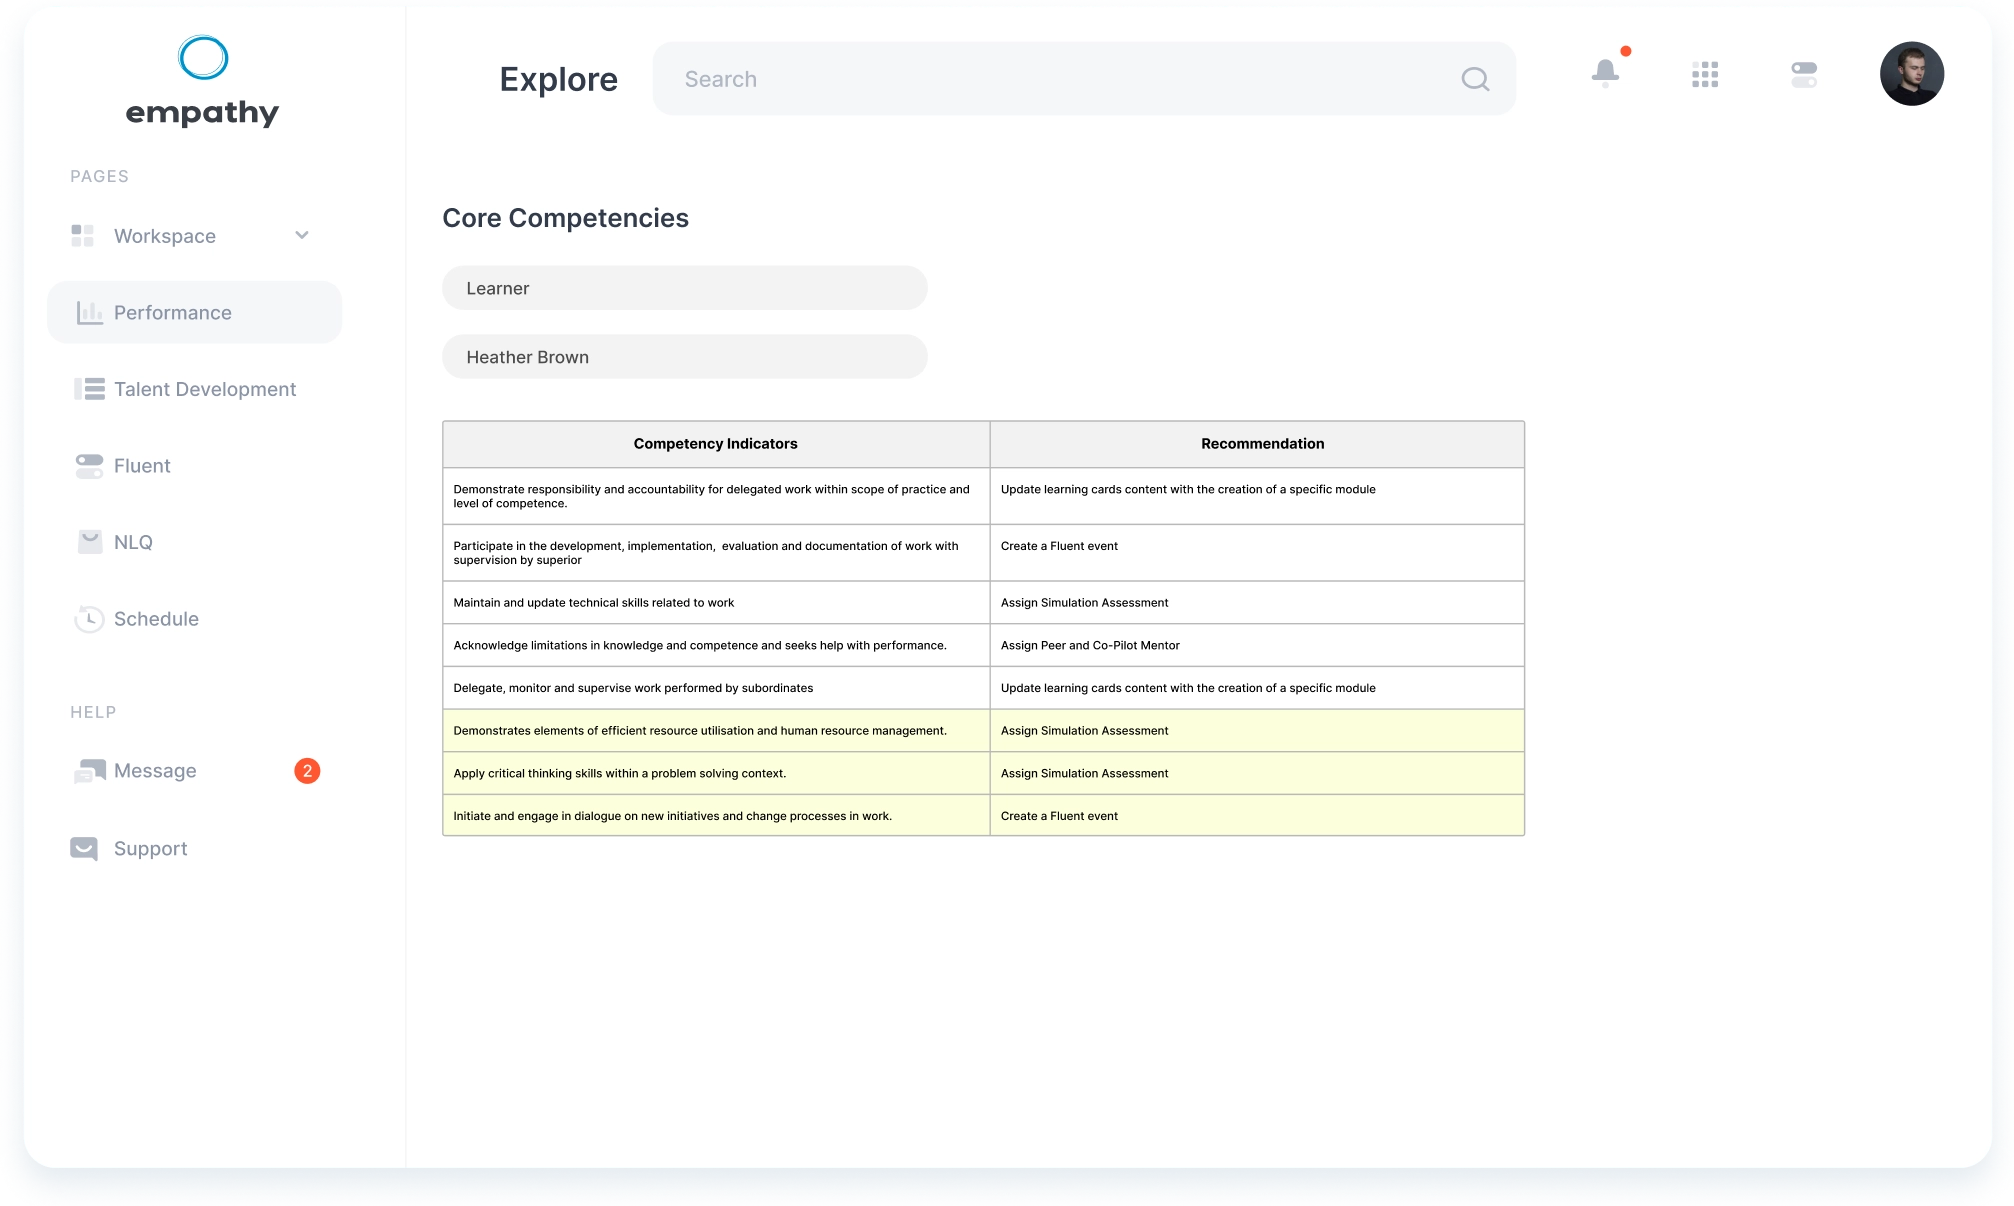Click the Message unread badge showing 2

tap(307, 771)
